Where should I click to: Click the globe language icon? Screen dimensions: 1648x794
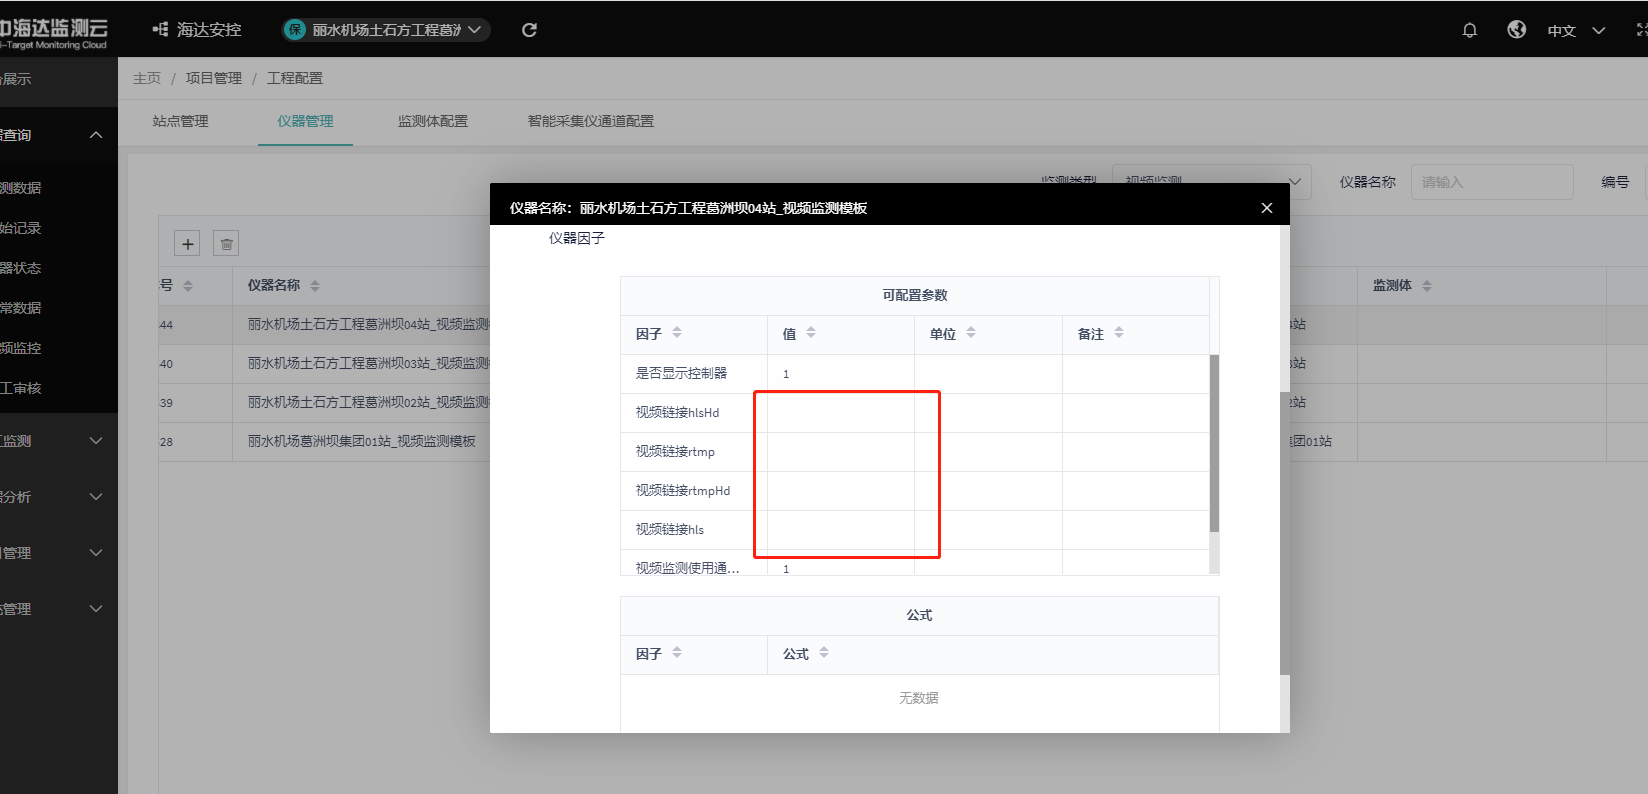point(1516,30)
